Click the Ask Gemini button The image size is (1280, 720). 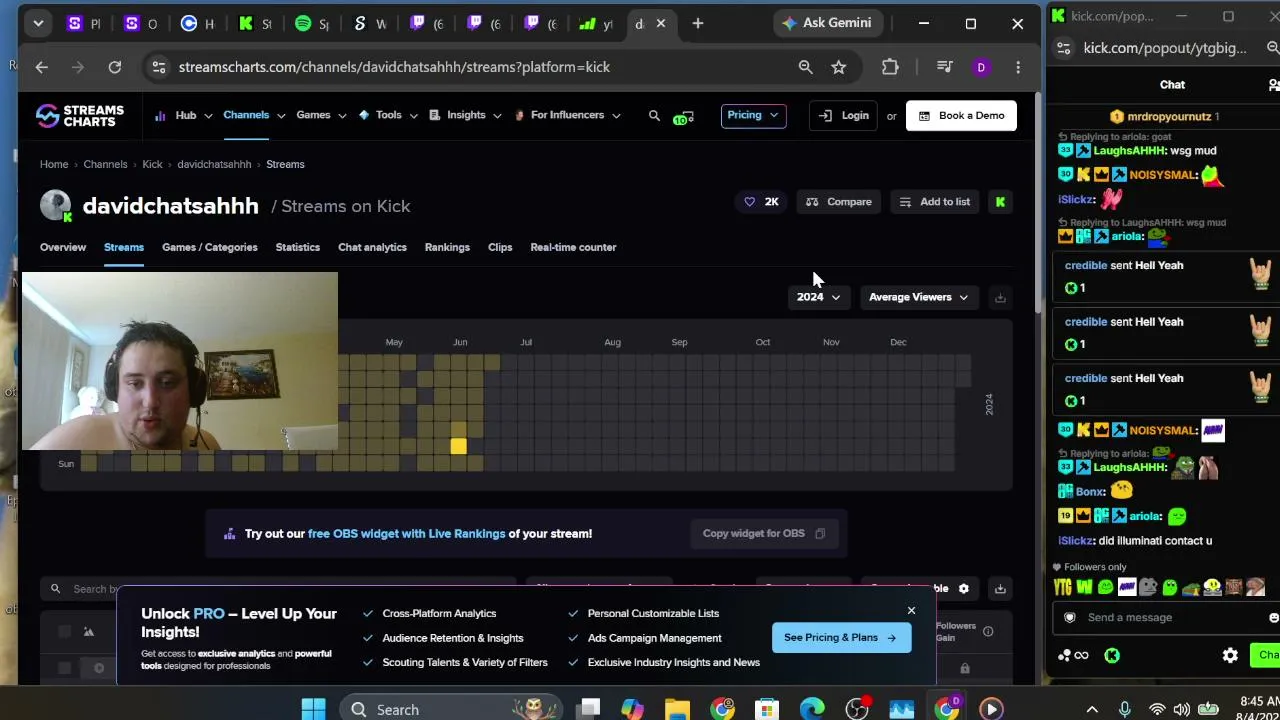[827, 23]
